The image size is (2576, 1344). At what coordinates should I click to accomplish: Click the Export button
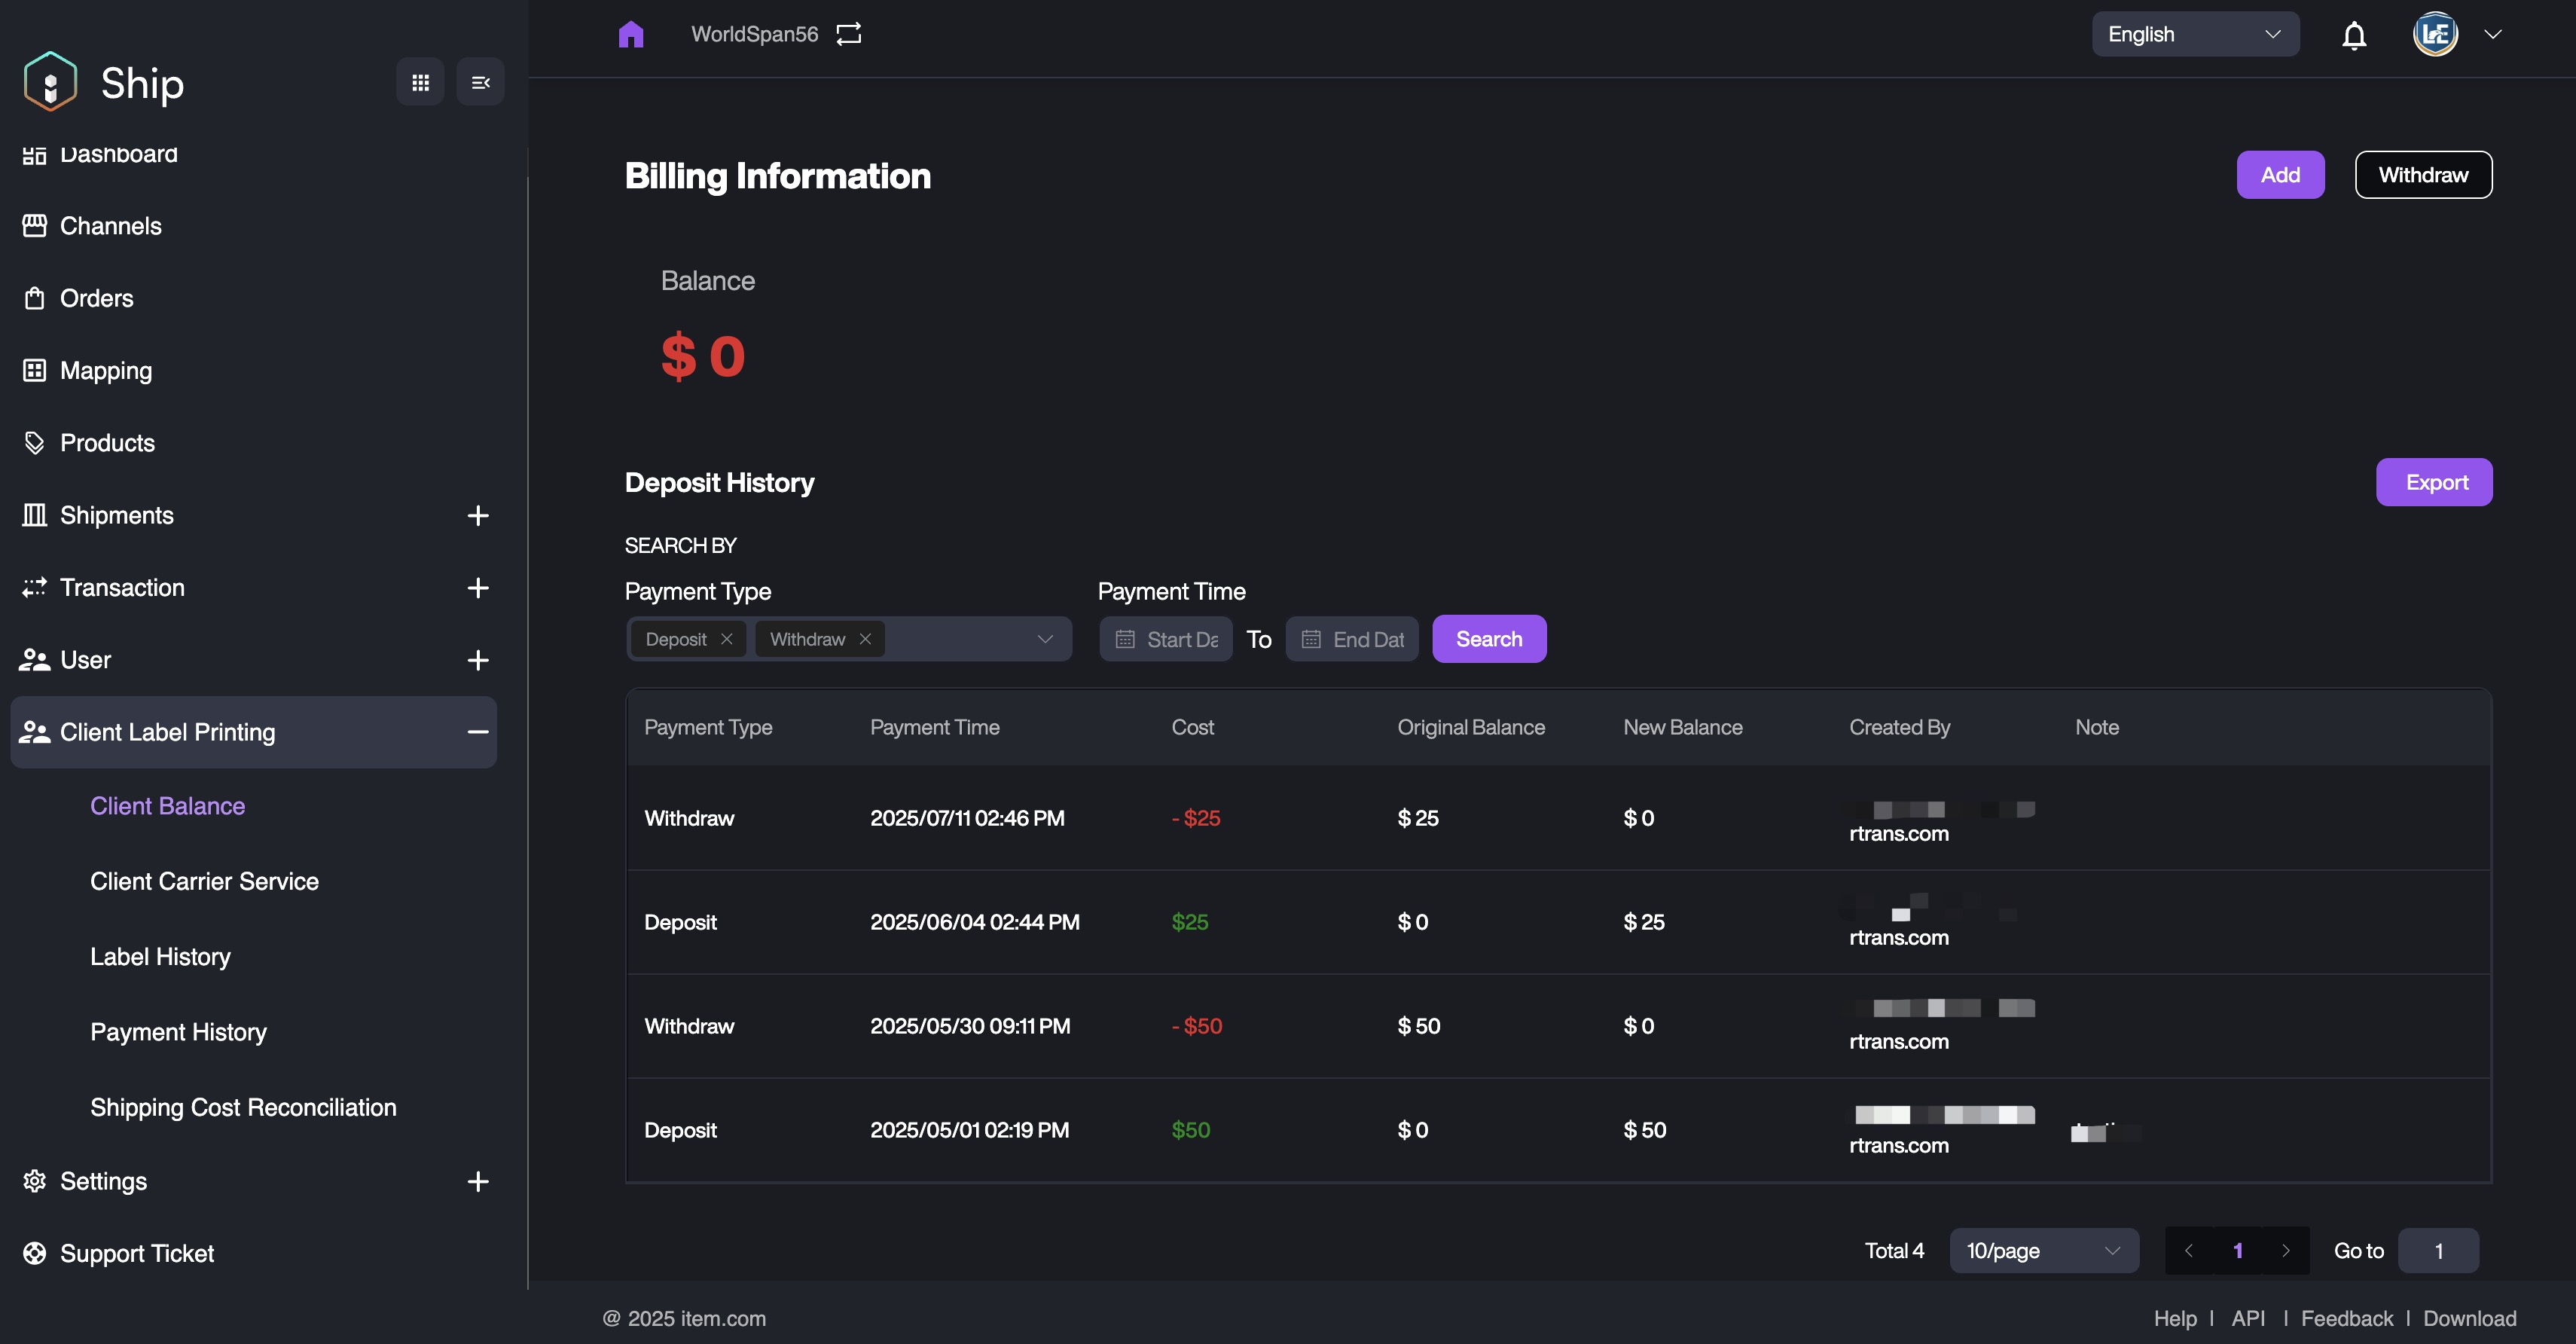pos(2434,482)
